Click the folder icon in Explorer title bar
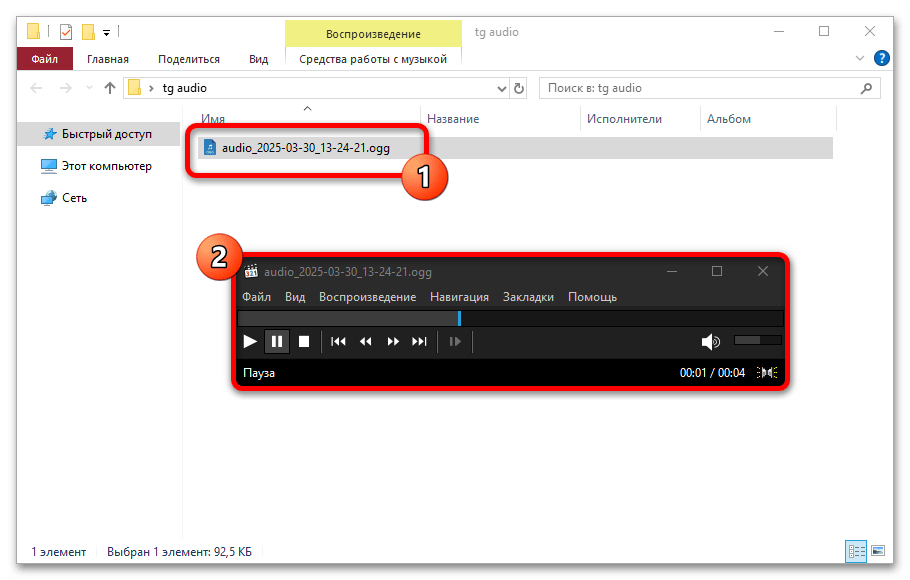 34,31
